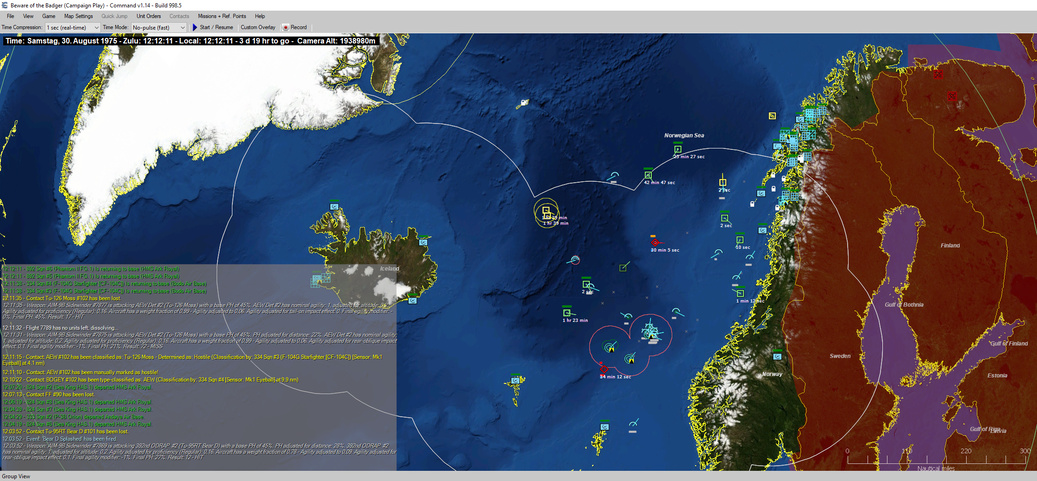Toggle the Record button

[295, 27]
